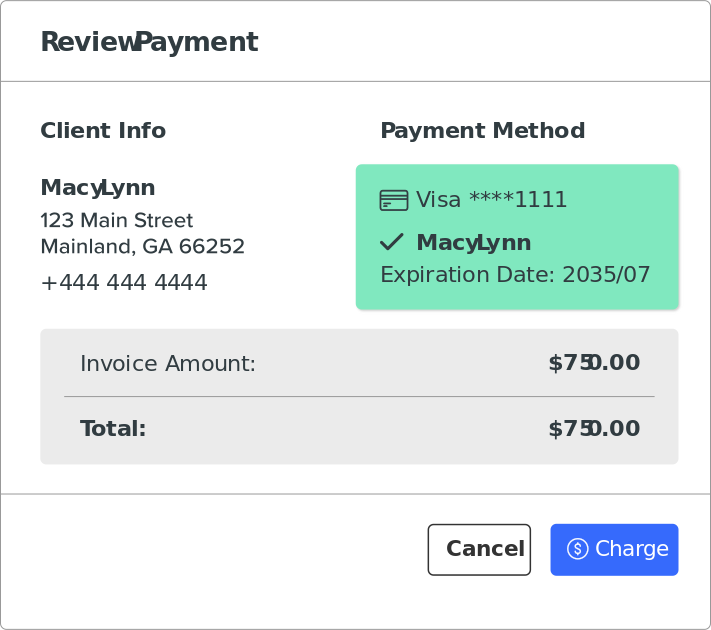Click the invoice amount value $750.00
Image resolution: width=711 pixels, height=630 pixels.
point(594,363)
